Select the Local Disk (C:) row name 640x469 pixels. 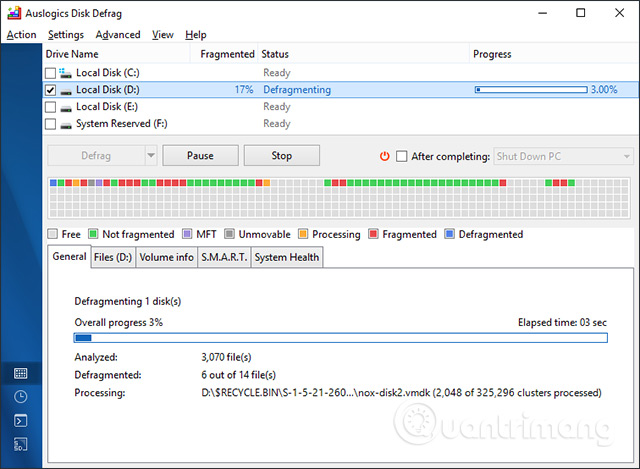click(x=108, y=73)
